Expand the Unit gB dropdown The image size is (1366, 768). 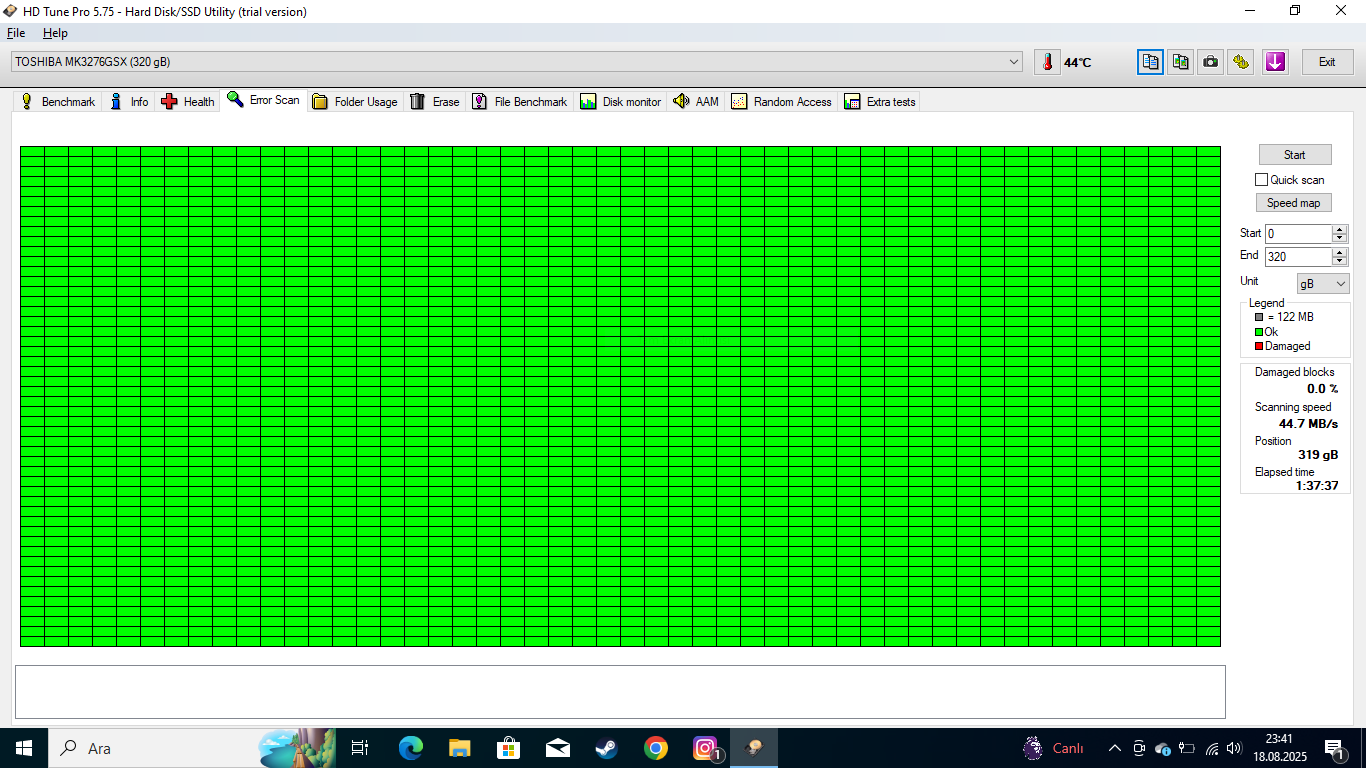pos(1323,284)
